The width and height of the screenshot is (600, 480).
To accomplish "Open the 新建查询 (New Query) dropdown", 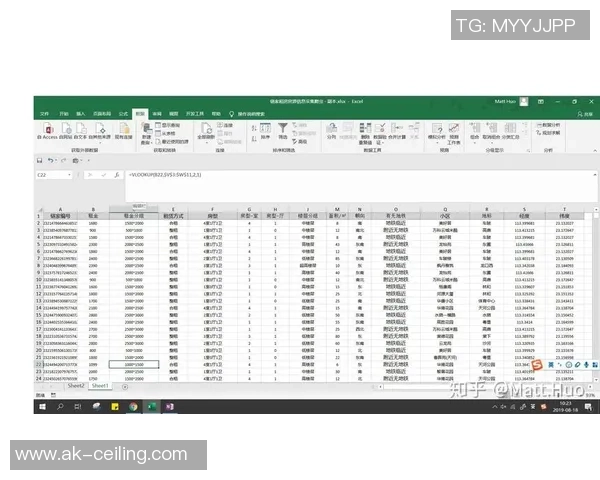I will 146,131.
